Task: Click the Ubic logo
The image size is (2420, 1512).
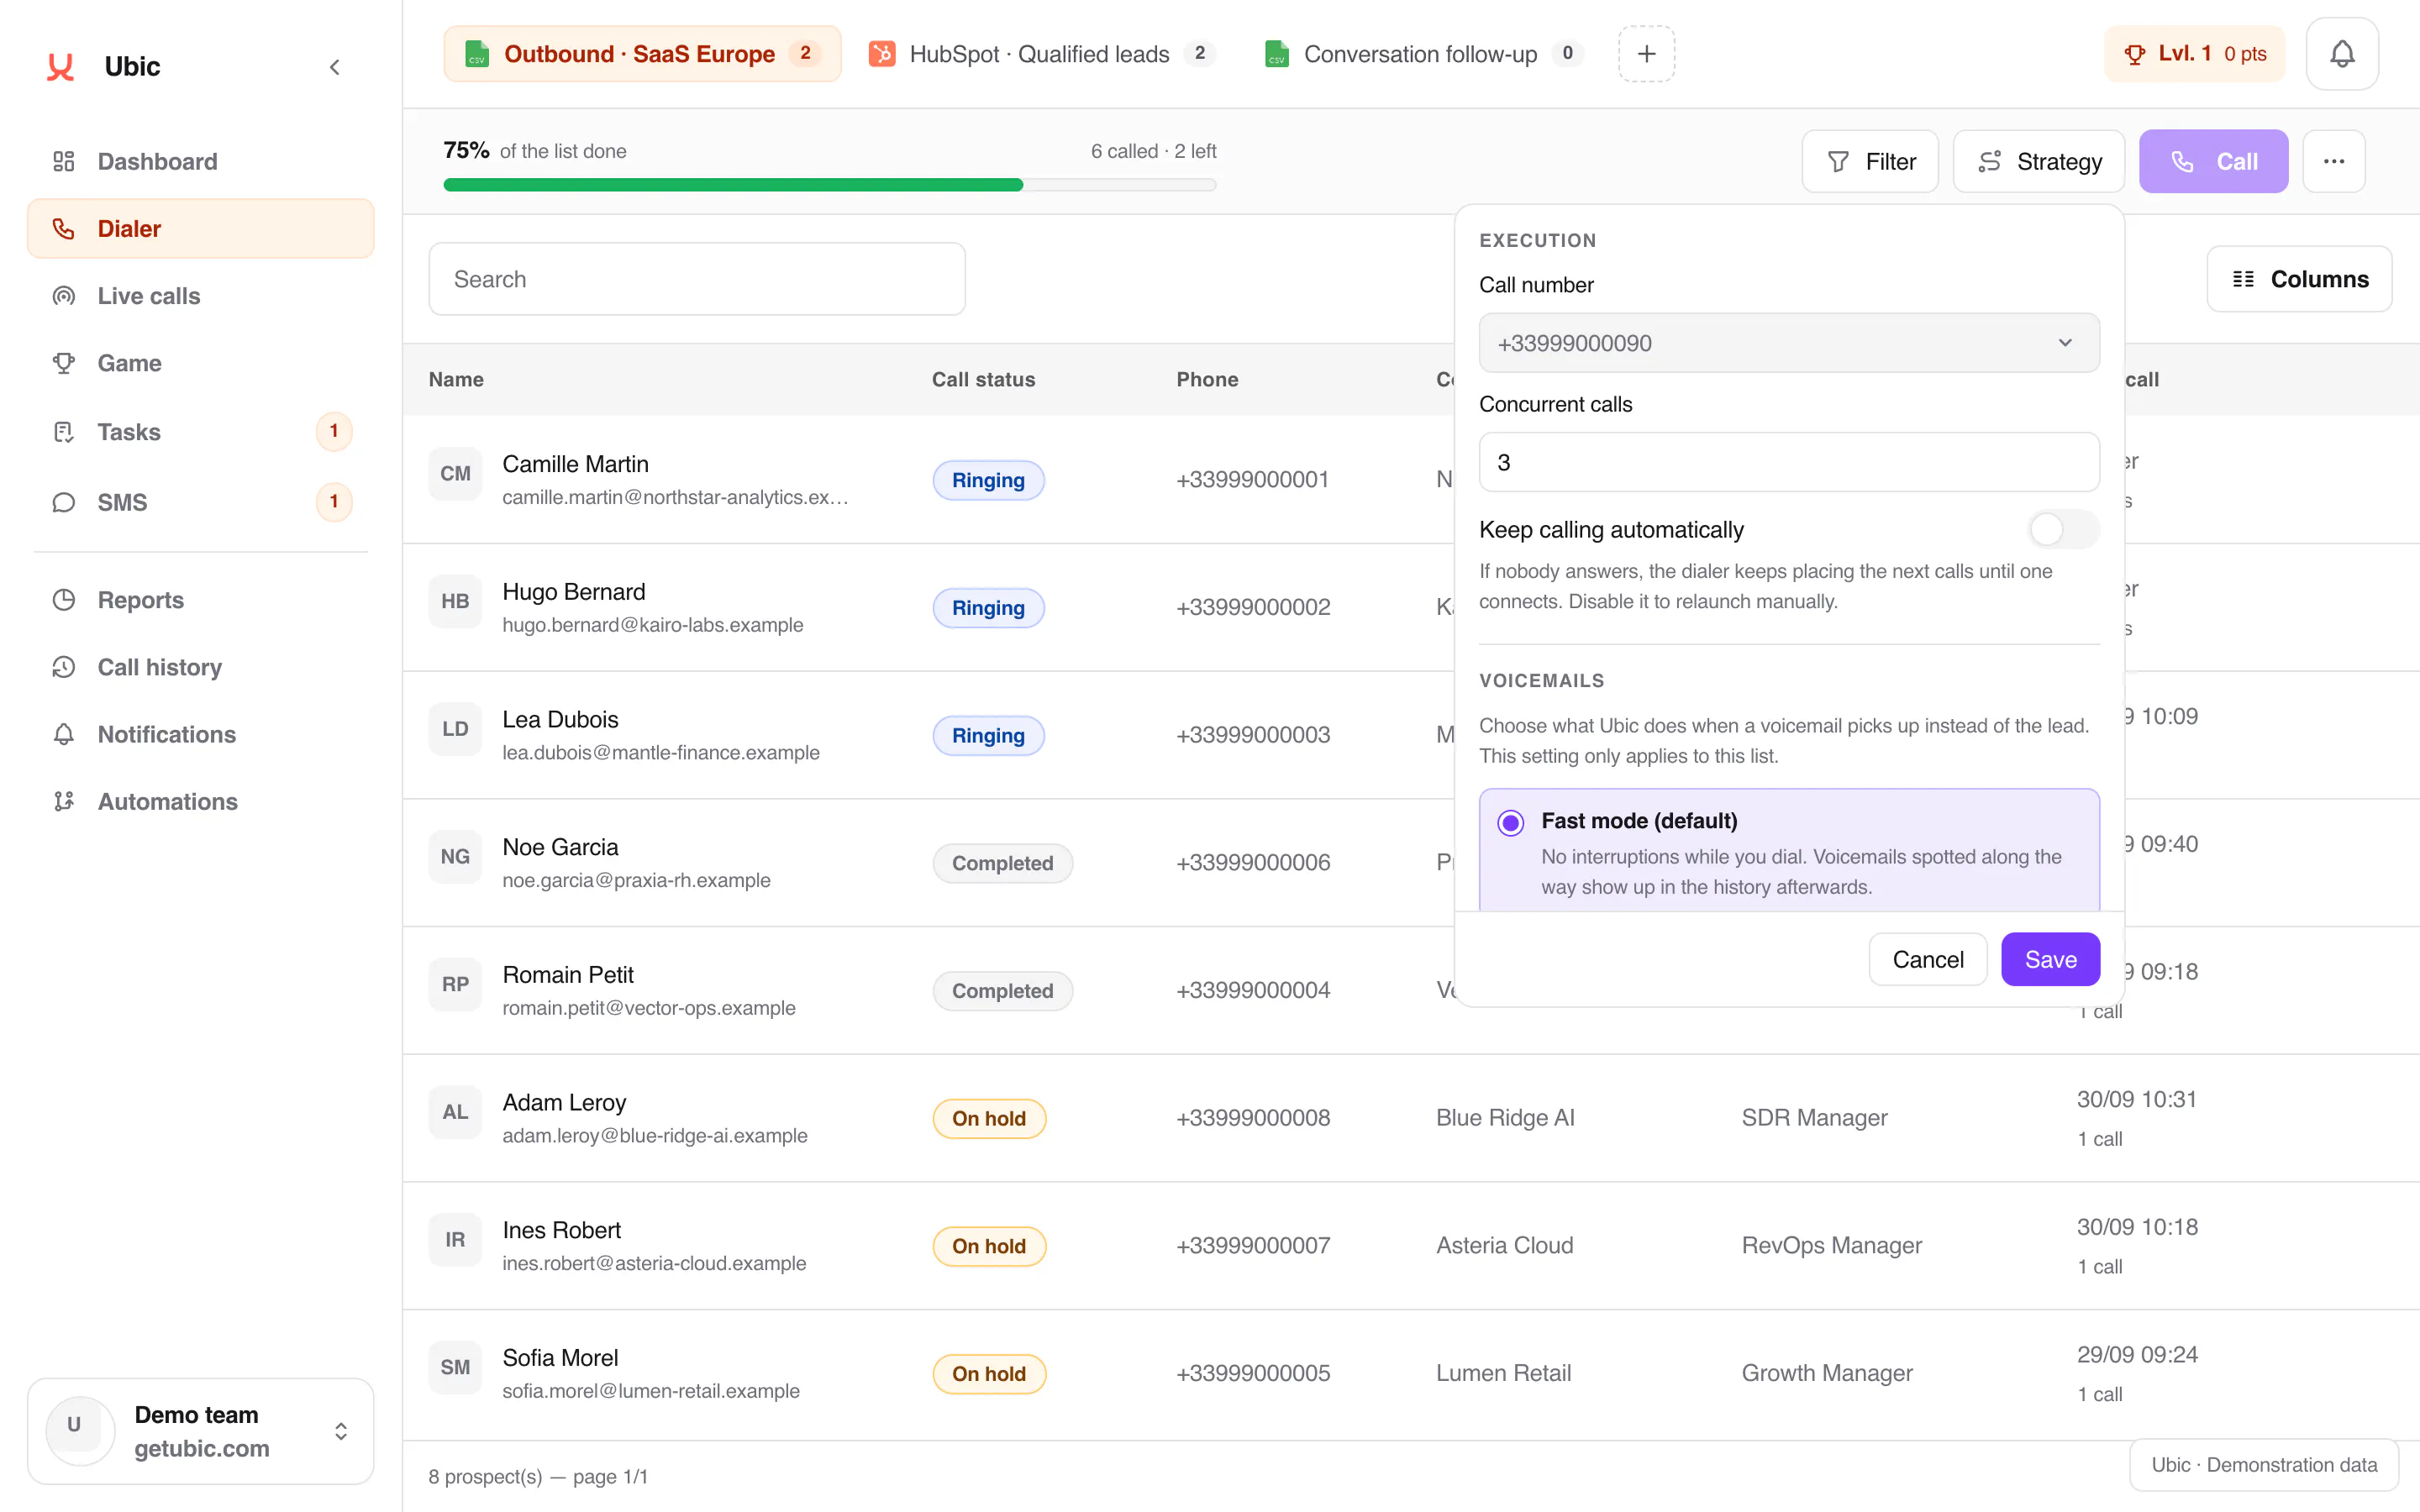Action: pyautogui.click(x=61, y=67)
